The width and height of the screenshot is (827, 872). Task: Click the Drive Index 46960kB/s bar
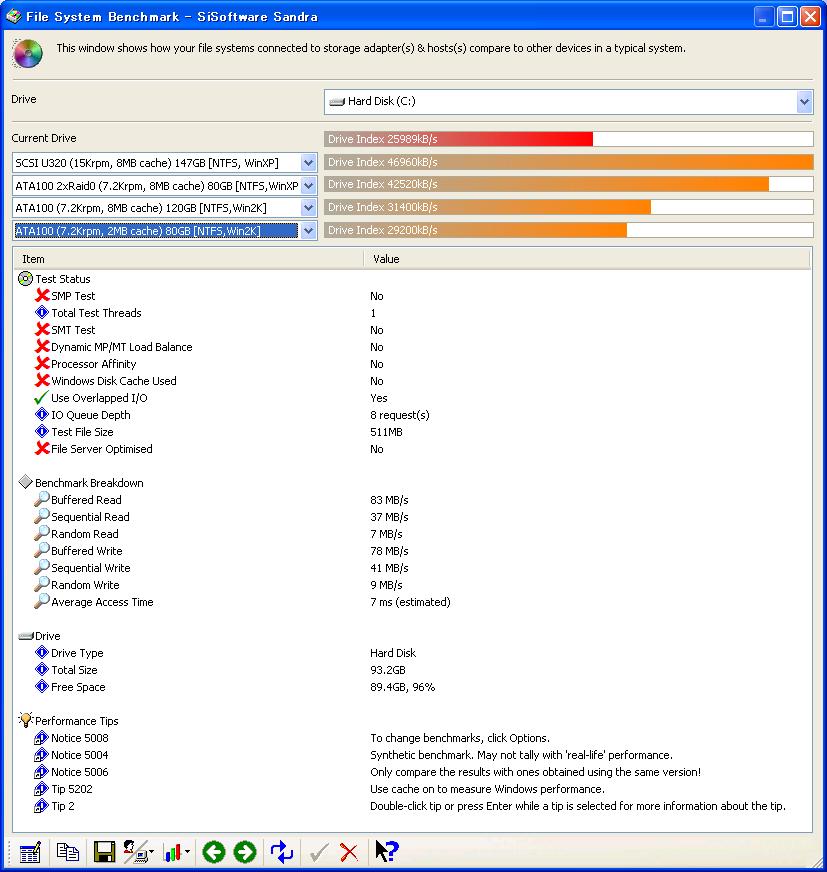tap(568, 162)
